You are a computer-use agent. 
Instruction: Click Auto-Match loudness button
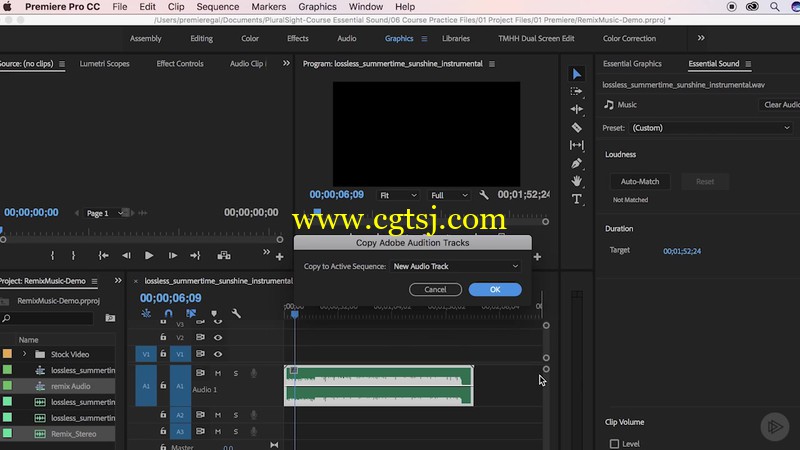pyautogui.click(x=640, y=182)
